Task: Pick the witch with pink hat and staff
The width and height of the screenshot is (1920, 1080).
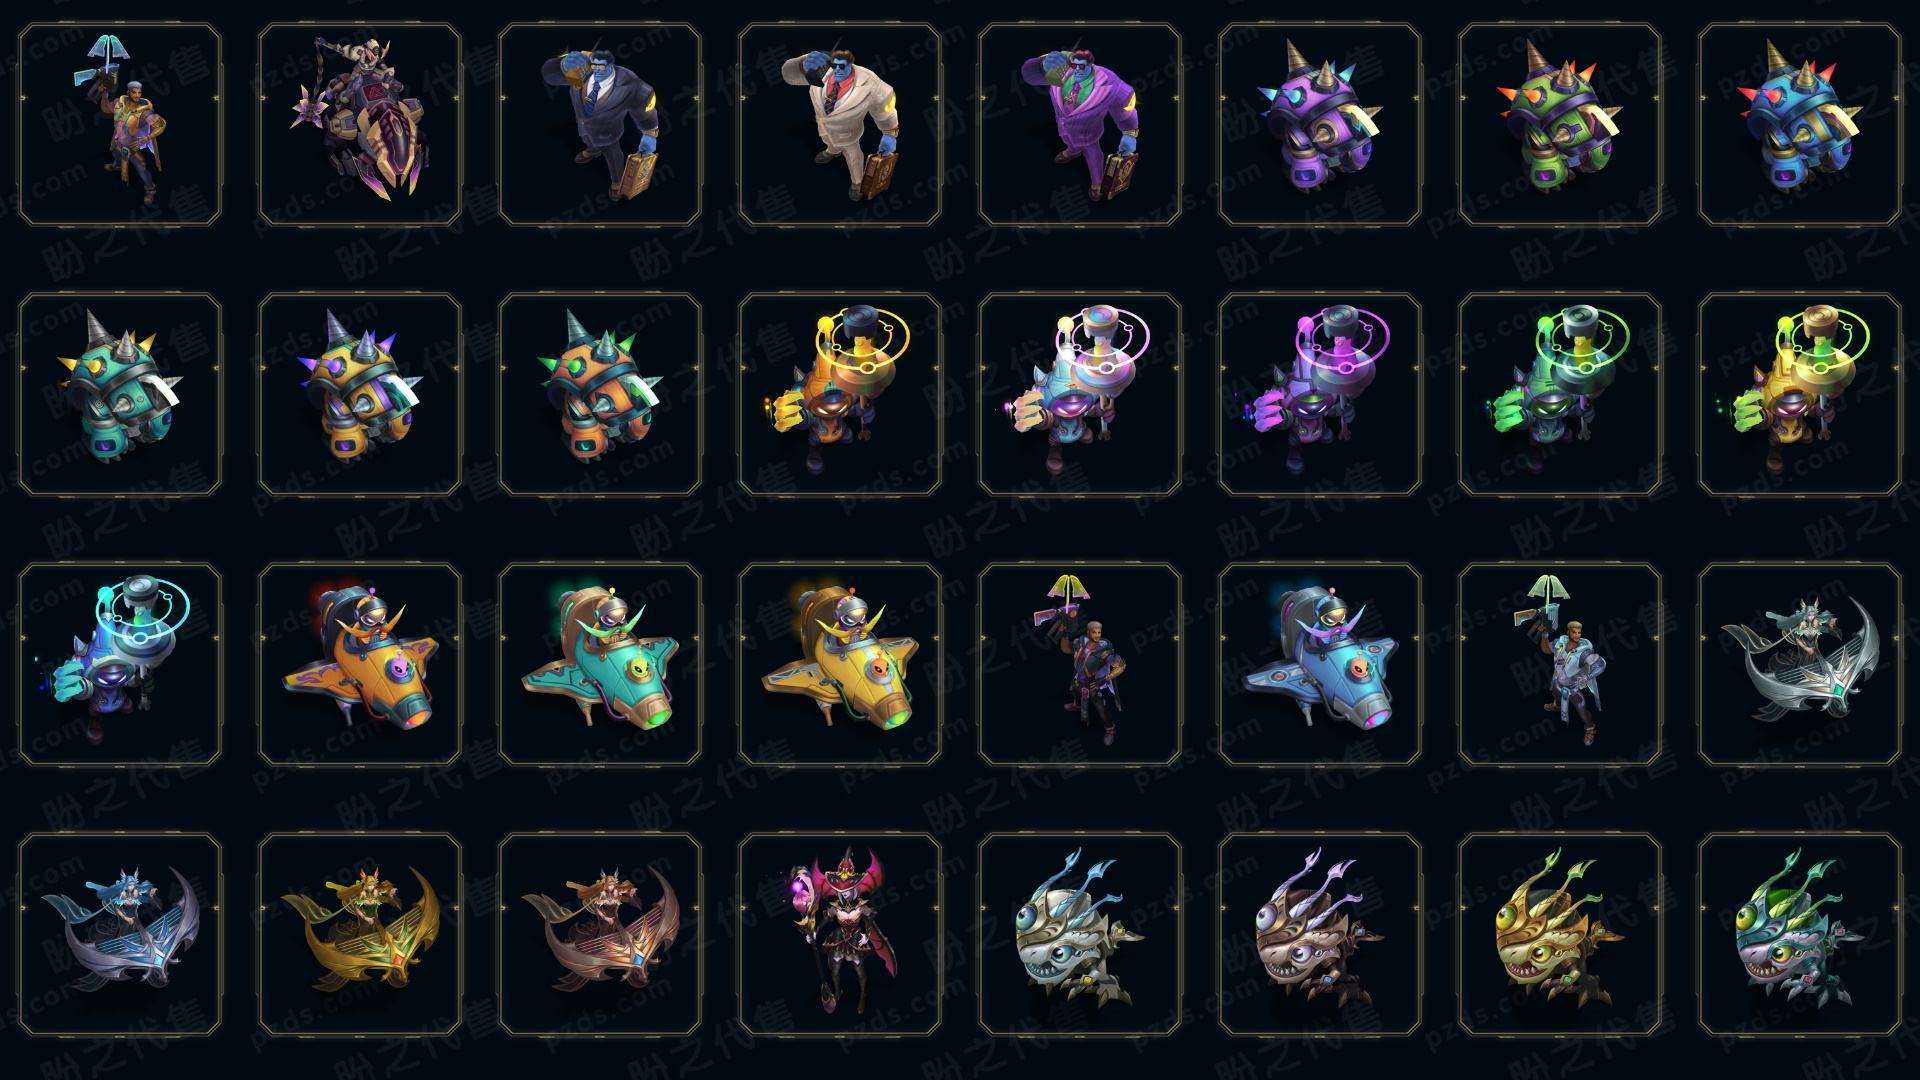Action: tap(839, 933)
